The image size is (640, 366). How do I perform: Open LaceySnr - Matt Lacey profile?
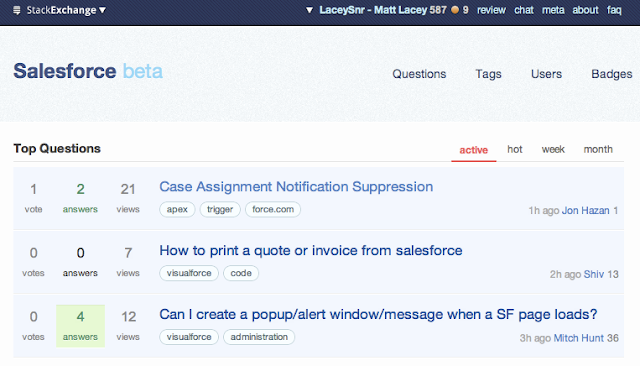pyautogui.click(x=373, y=10)
